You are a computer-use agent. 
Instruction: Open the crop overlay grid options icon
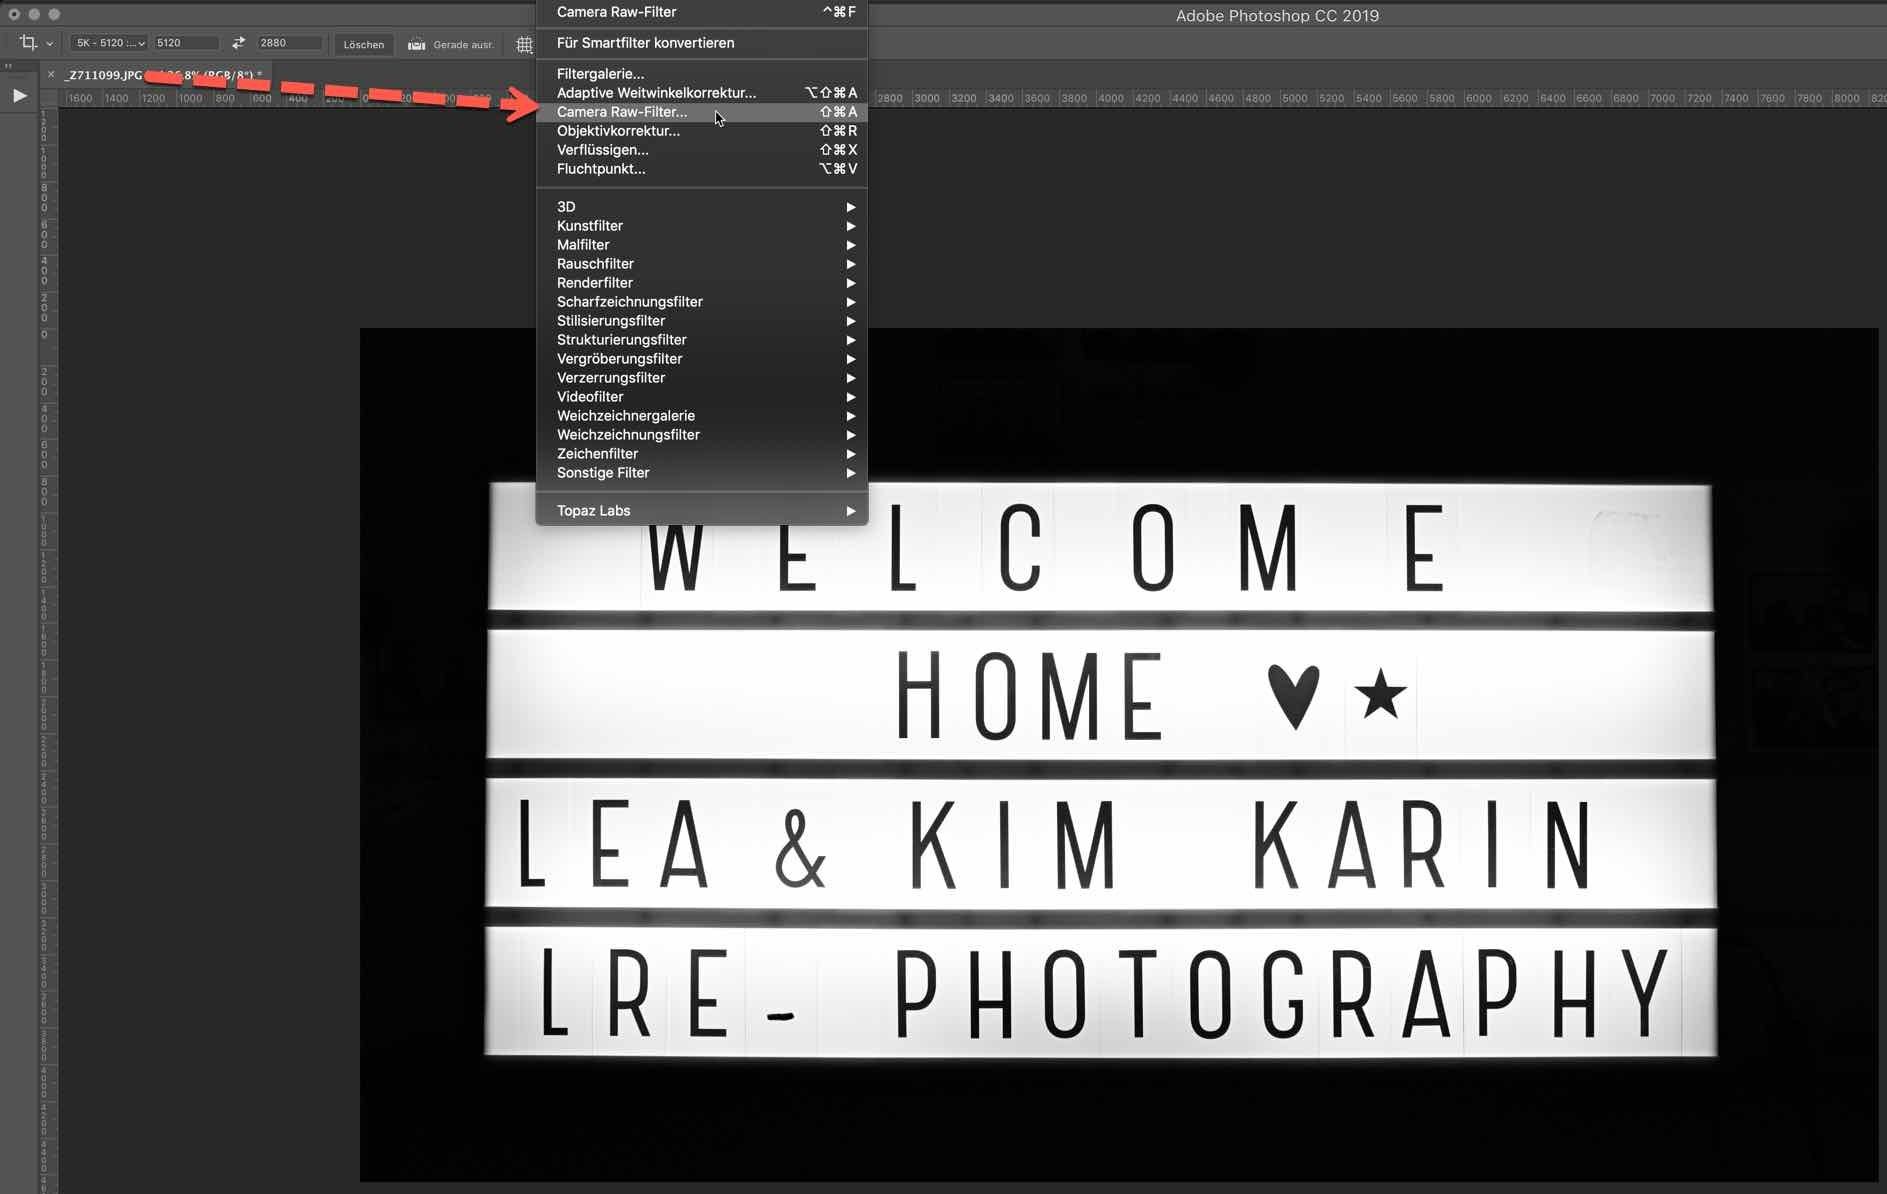(524, 44)
